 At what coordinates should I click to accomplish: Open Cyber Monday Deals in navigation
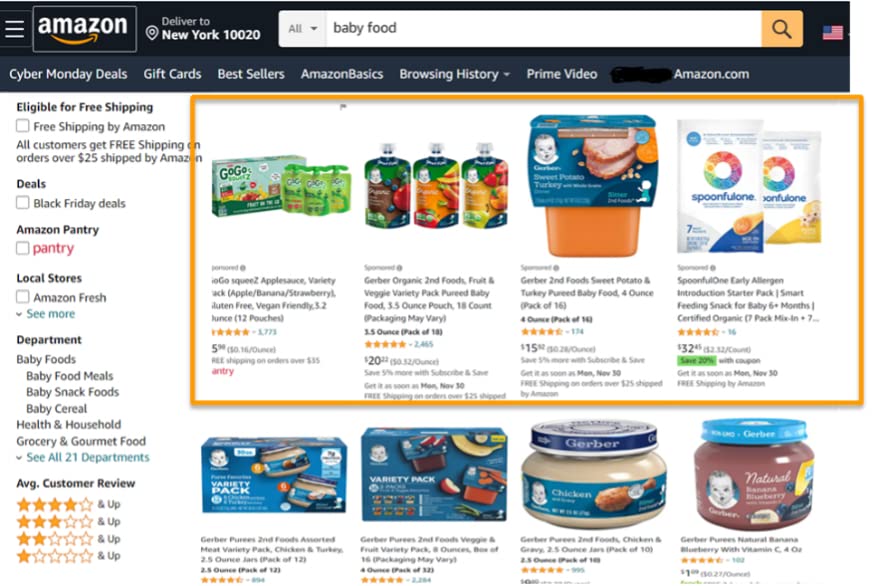[68, 74]
